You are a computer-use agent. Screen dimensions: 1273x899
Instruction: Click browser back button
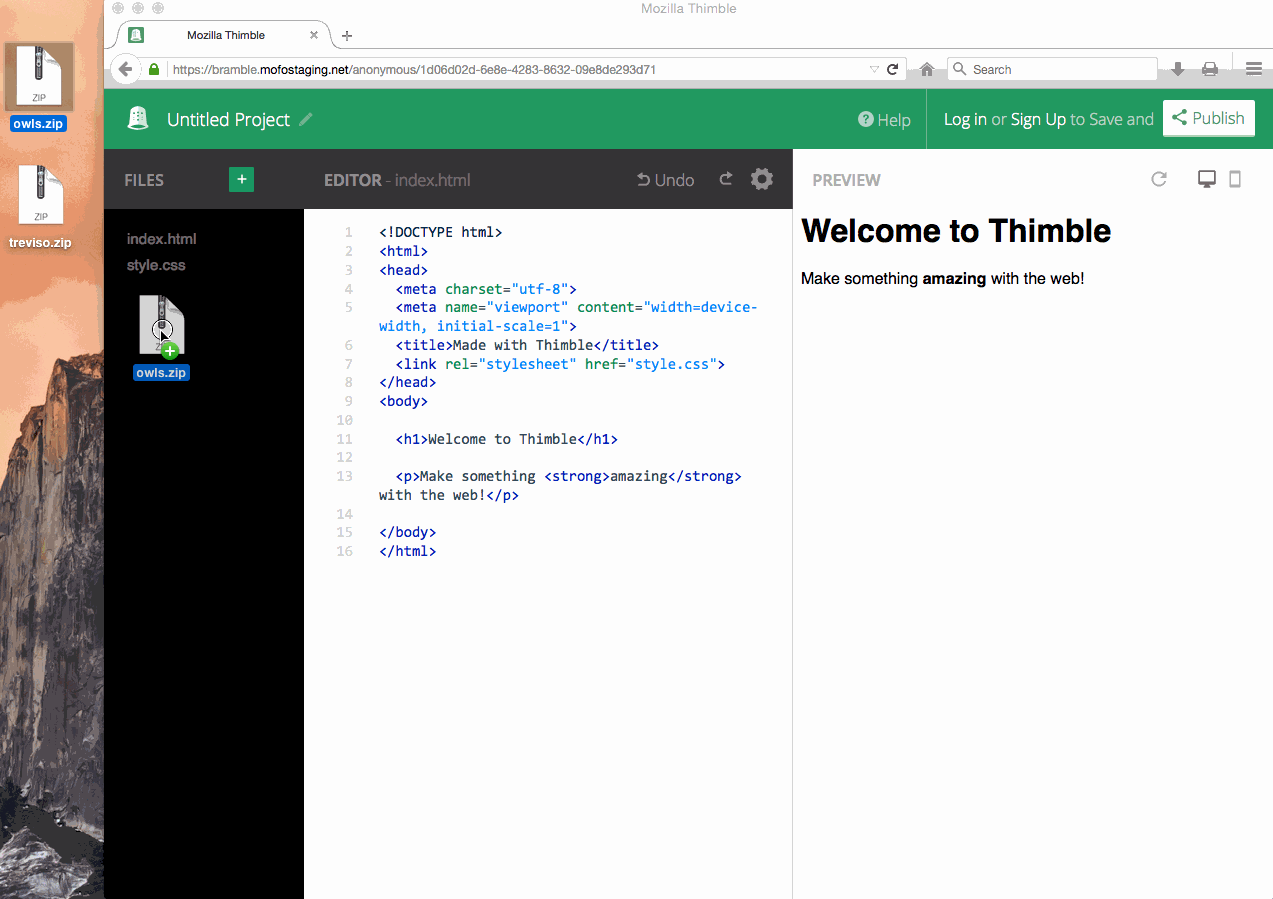125,69
